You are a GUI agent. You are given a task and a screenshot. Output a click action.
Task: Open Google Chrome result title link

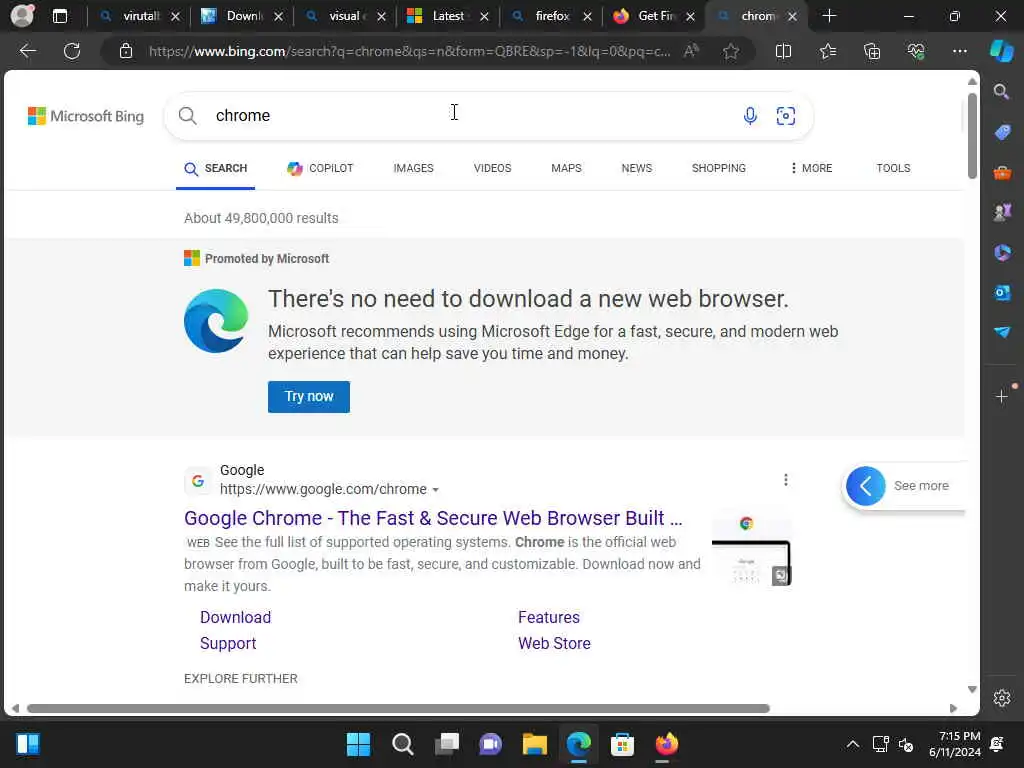click(433, 518)
